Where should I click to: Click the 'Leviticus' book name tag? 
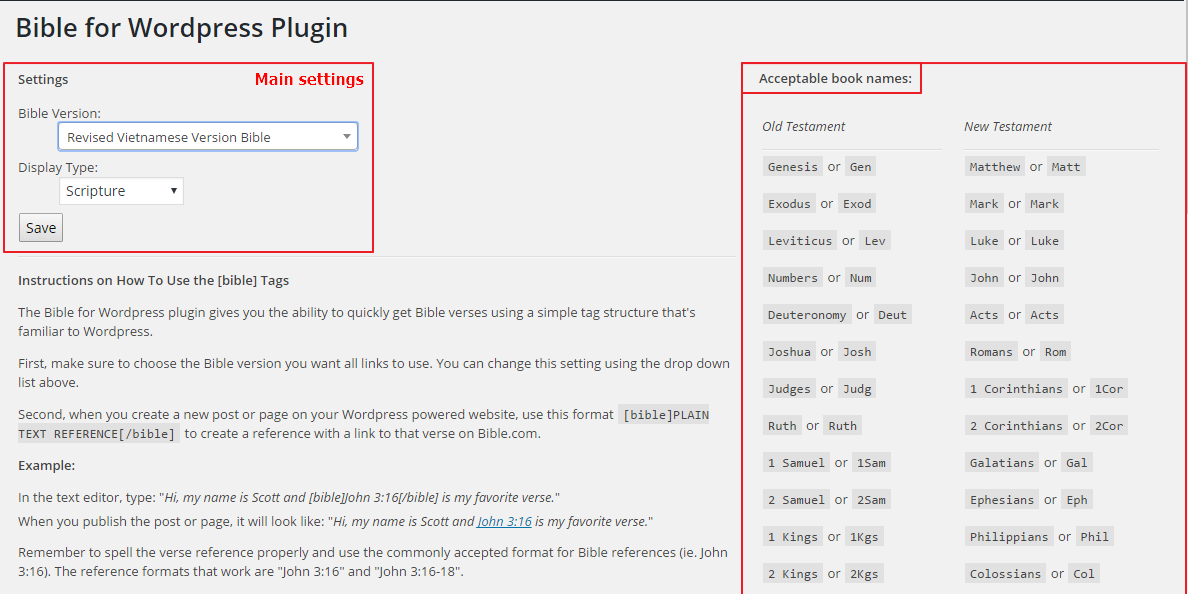coord(800,241)
